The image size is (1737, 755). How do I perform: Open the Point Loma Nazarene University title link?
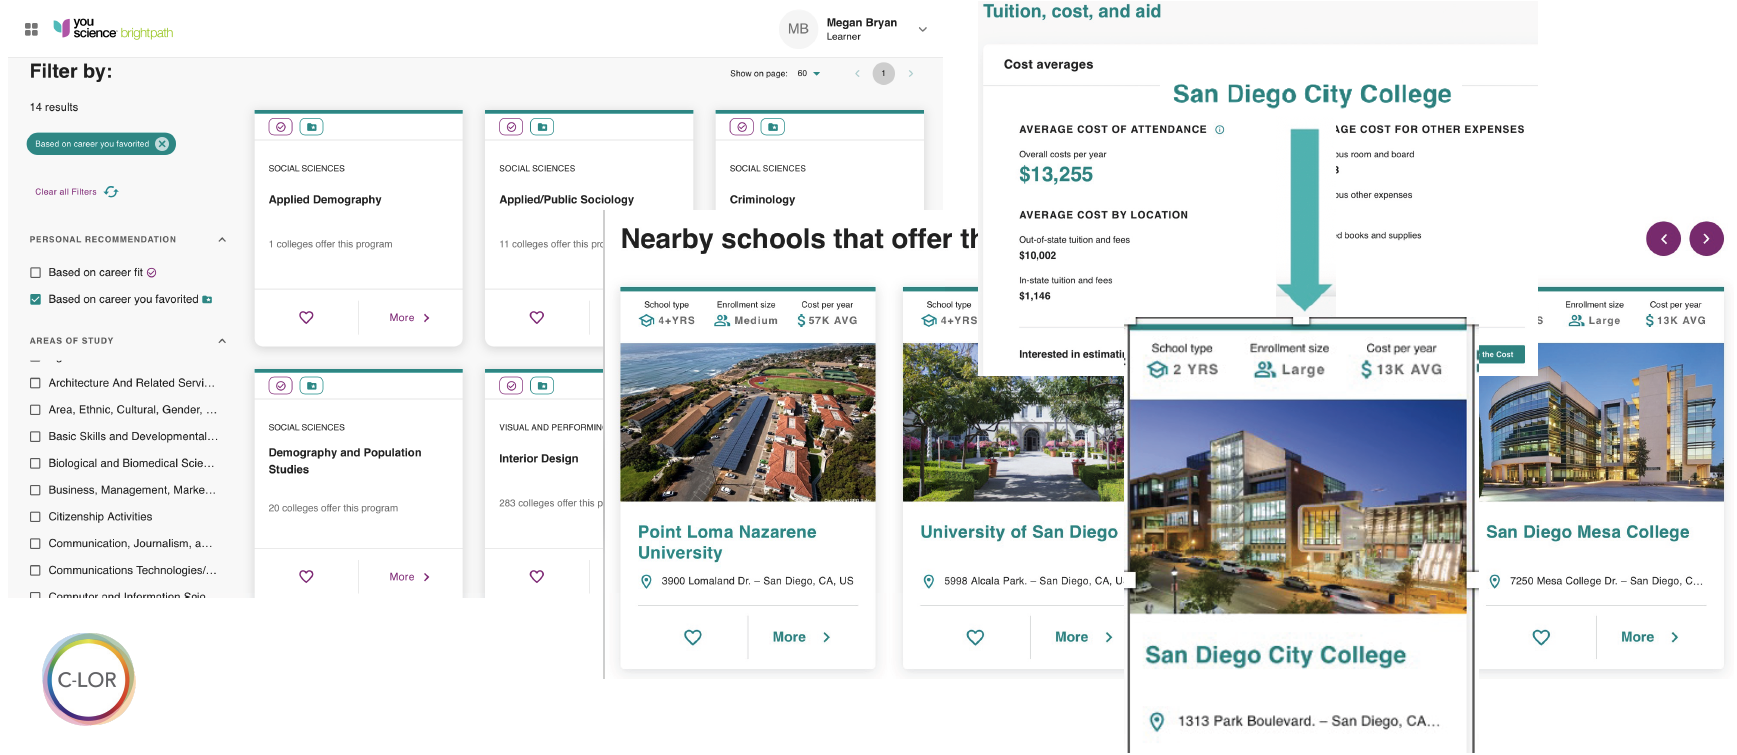pyautogui.click(x=727, y=542)
